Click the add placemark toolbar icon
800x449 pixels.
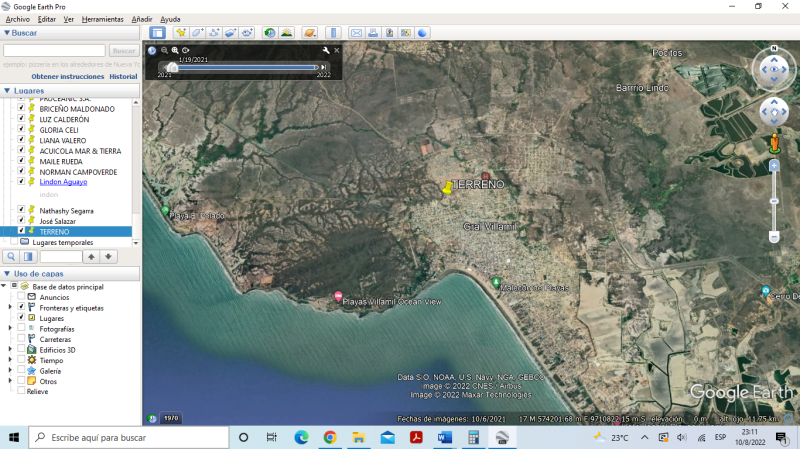[180, 33]
